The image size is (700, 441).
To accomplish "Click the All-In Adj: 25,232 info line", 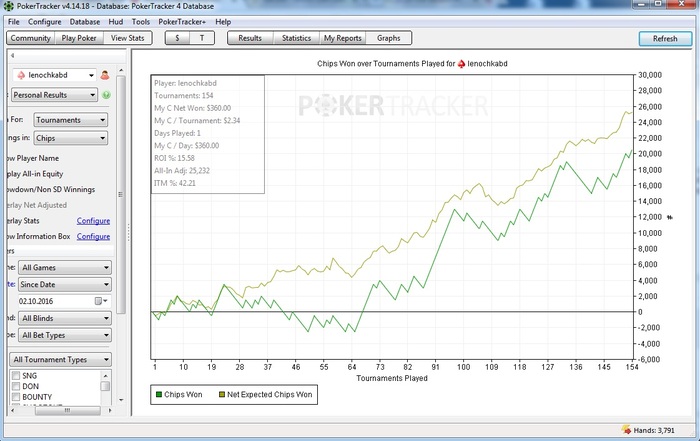I will click(182, 171).
